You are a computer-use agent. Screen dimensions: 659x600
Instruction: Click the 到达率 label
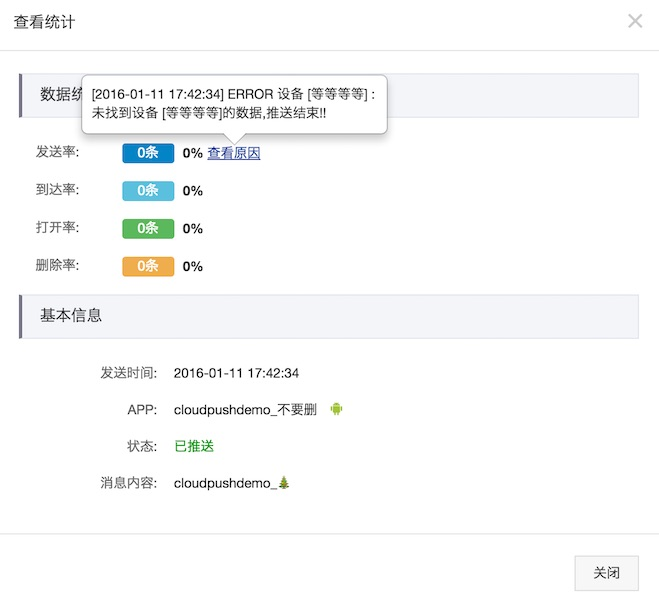[57, 190]
